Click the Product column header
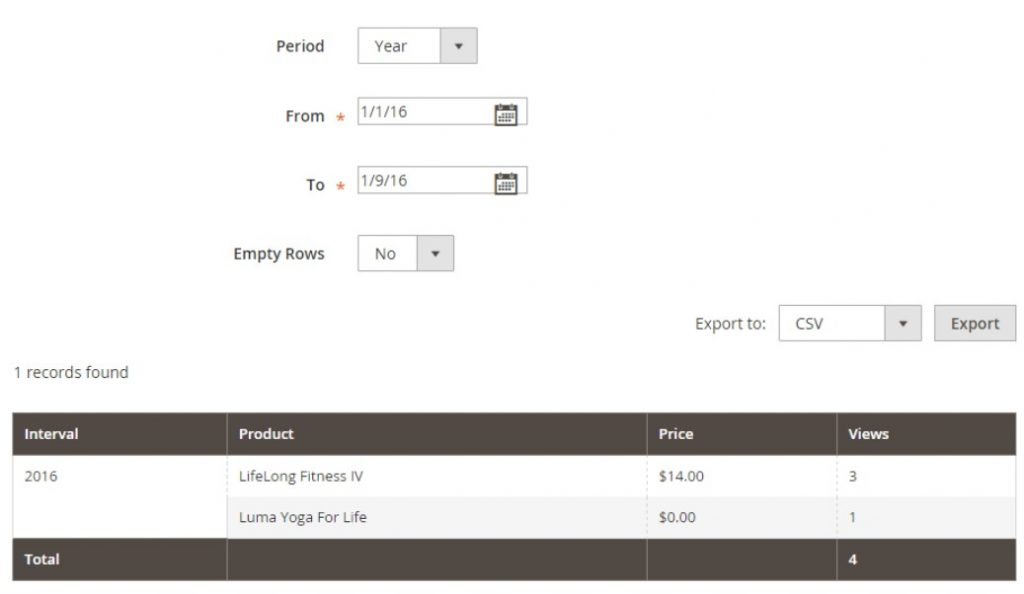Viewport: 1024px width, 594px height. coord(265,433)
